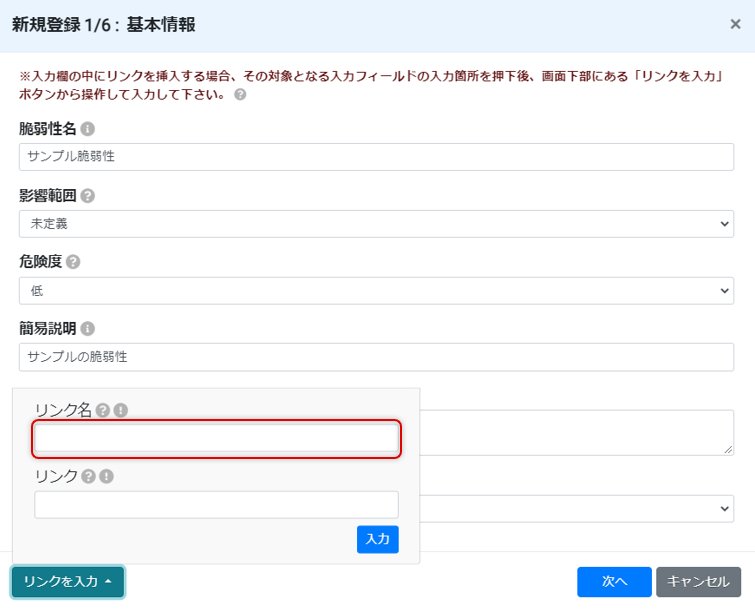This screenshot has height=611, width=755.
Task: Click the exclamation icon next to リンク名
Action: 120,410
